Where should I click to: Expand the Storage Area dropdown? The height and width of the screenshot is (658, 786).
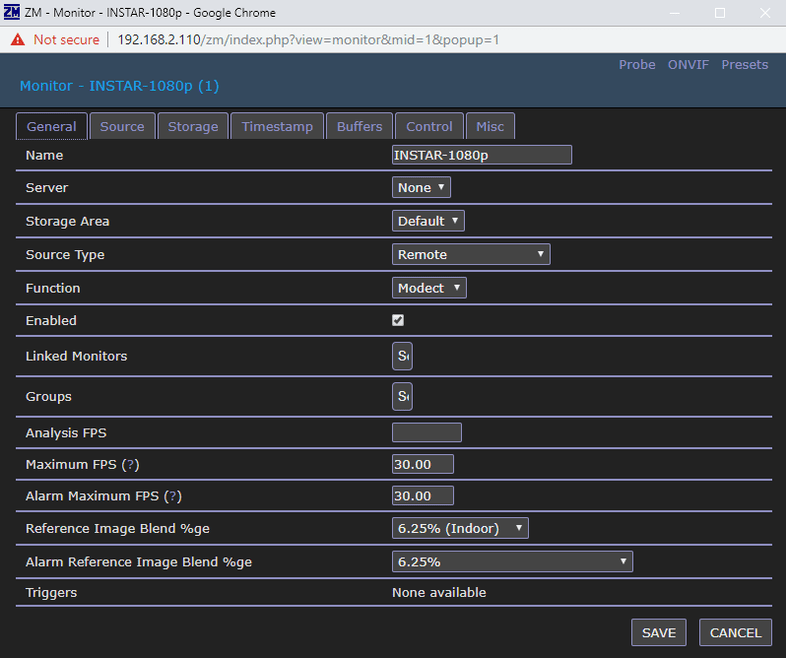pos(428,221)
